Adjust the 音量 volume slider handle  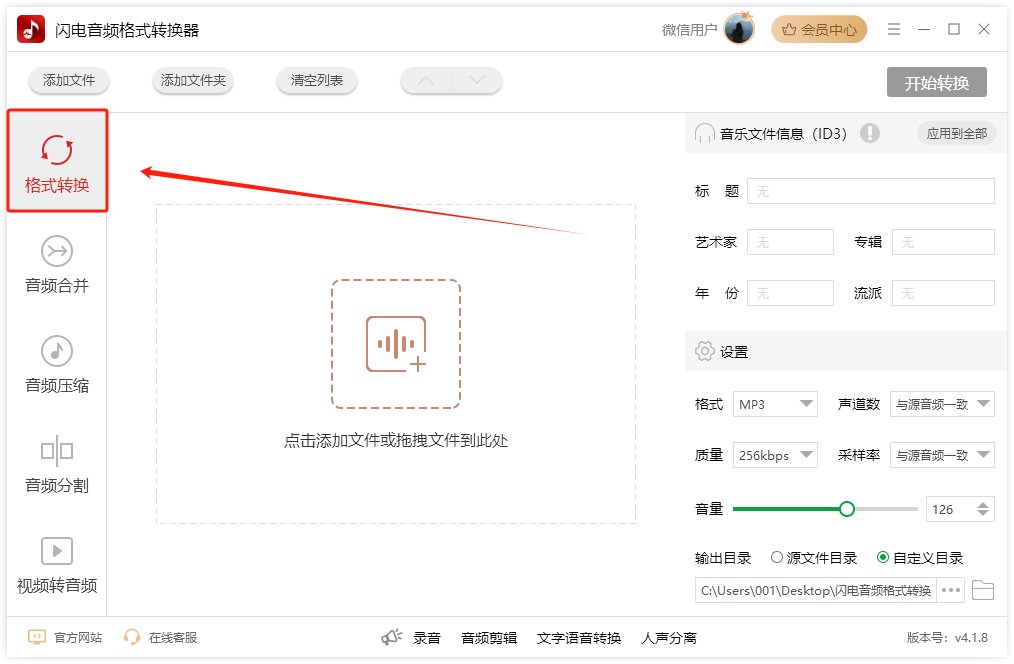point(847,508)
